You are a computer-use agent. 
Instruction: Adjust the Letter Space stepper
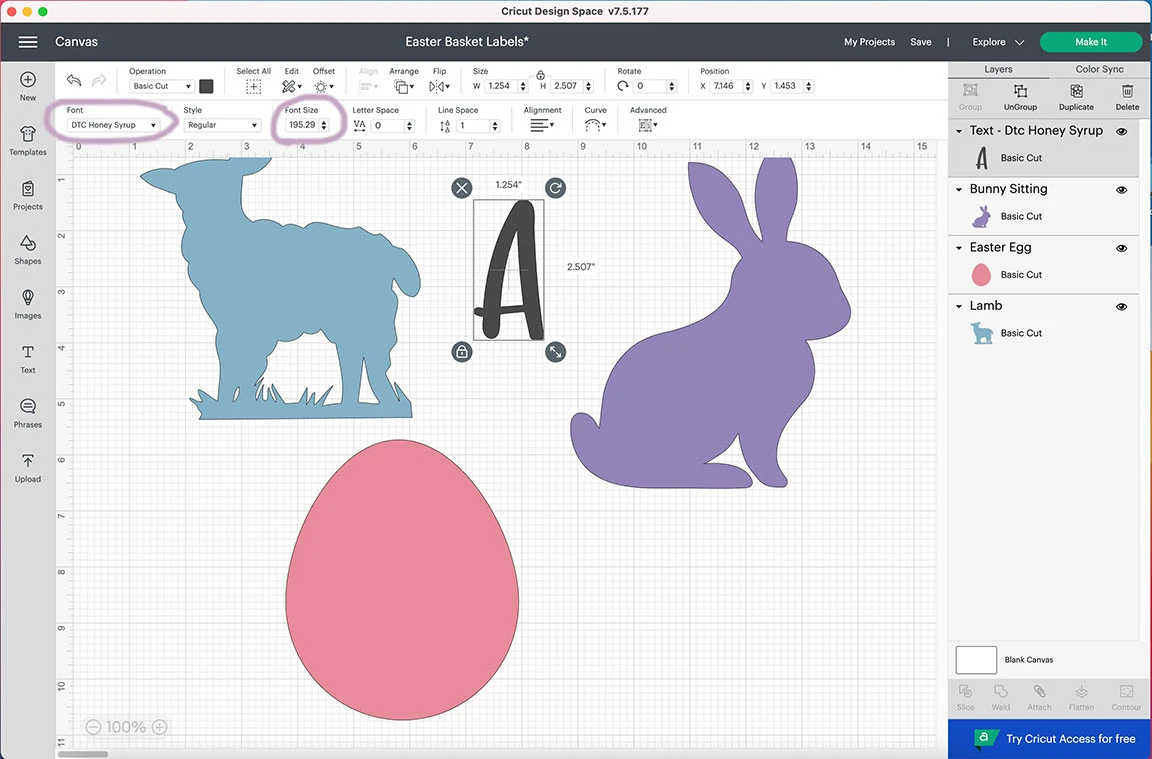[x=410, y=126]
